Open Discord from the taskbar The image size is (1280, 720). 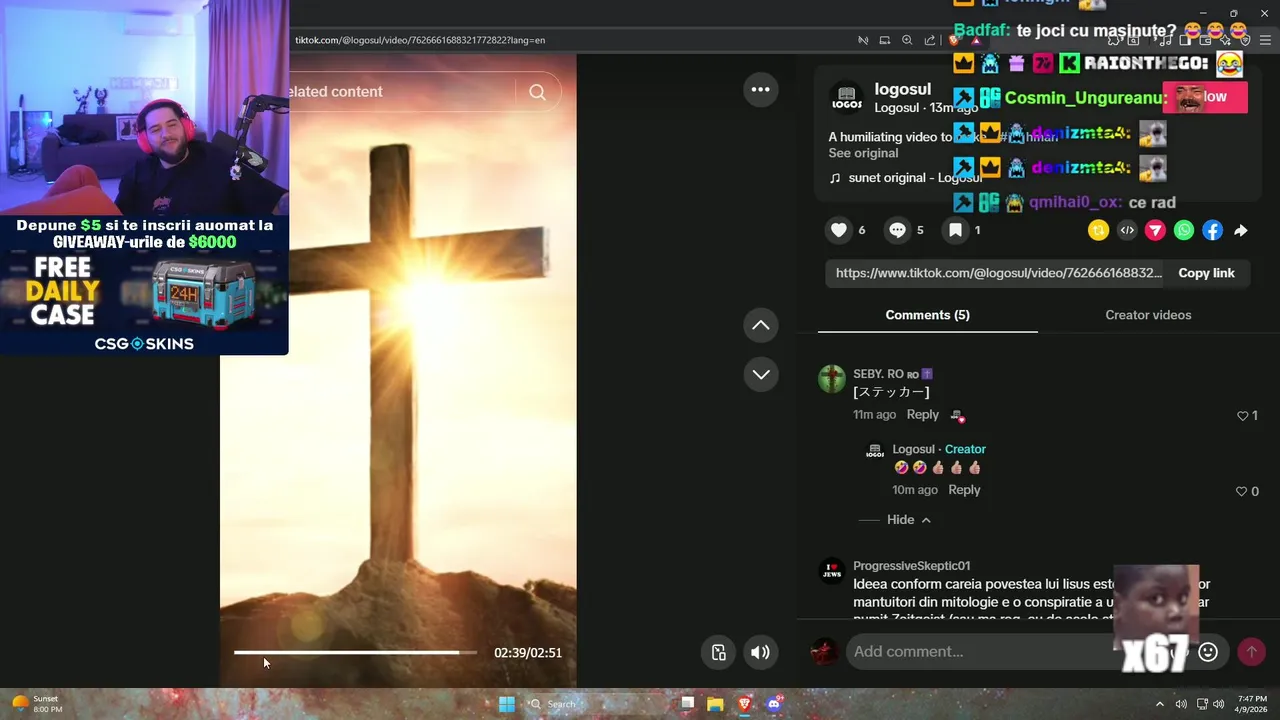773,704
